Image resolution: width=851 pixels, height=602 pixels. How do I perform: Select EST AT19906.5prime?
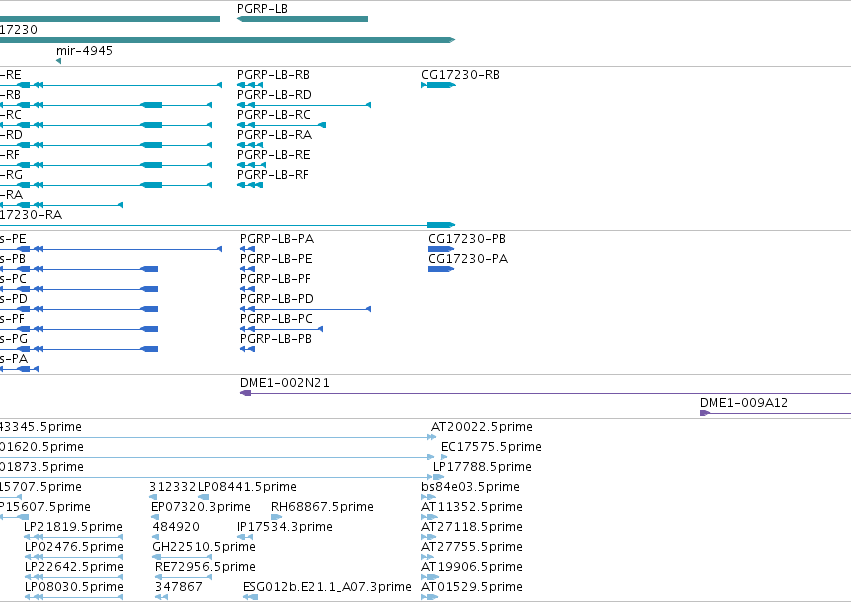coord(472,567)
